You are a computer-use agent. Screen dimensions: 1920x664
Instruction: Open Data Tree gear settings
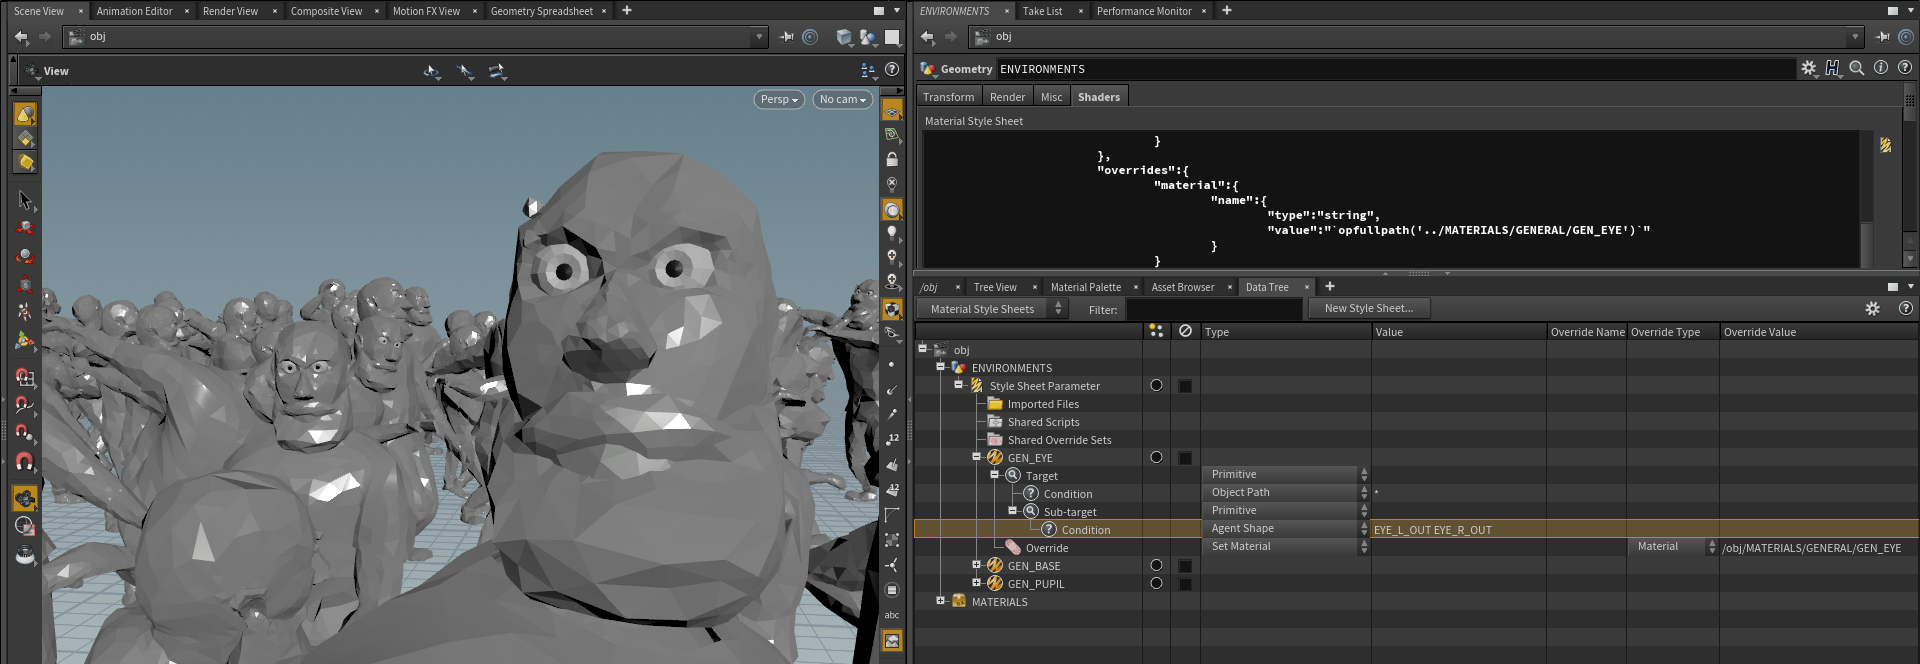[x=1873, y=309]
